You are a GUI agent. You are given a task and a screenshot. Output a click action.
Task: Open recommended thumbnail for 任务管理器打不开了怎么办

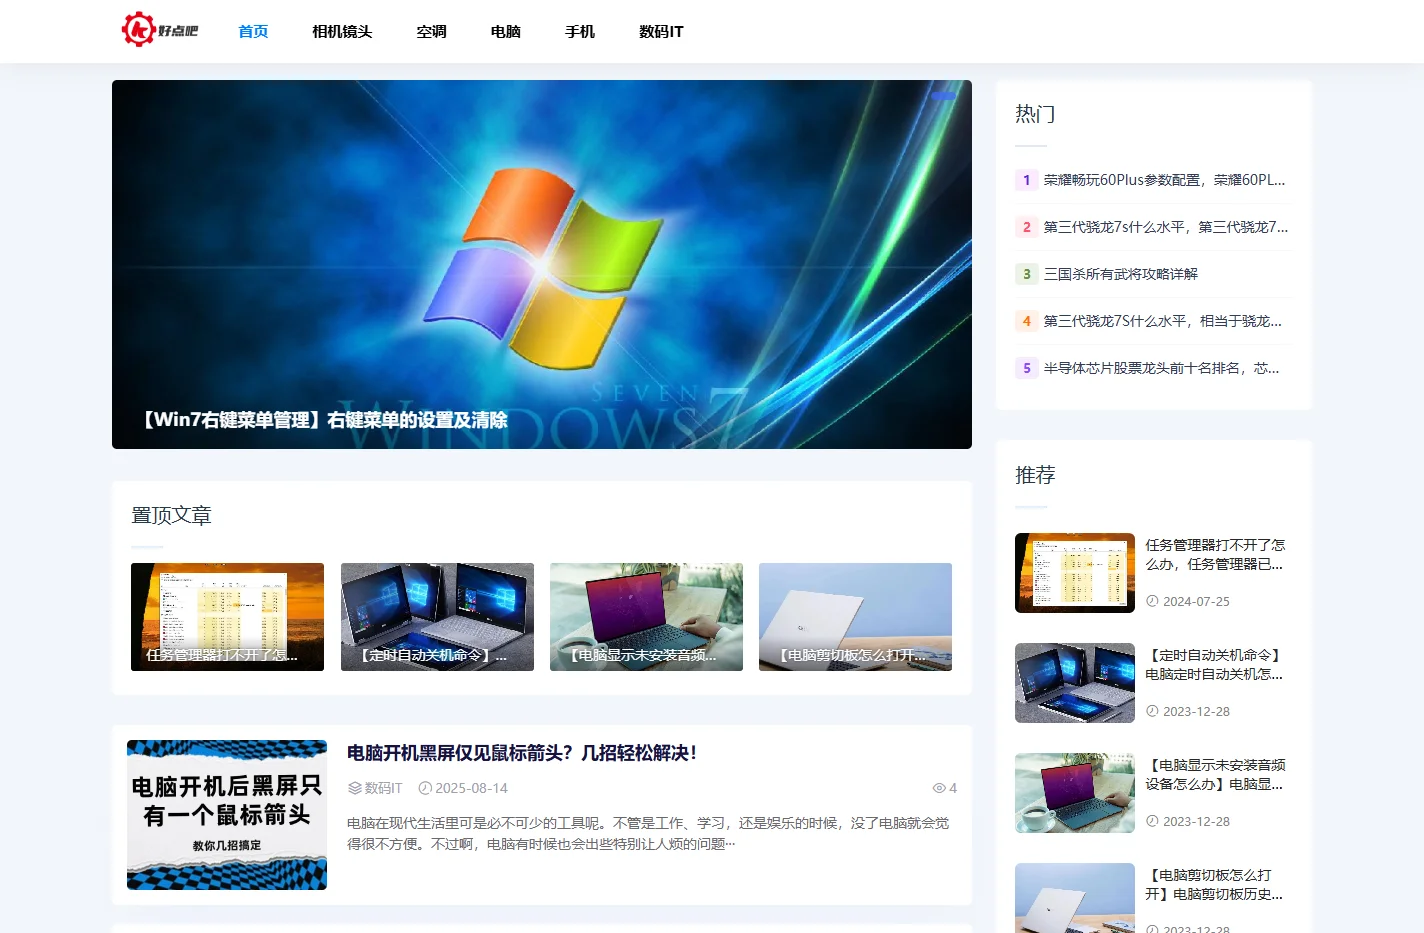(1075, 573)
